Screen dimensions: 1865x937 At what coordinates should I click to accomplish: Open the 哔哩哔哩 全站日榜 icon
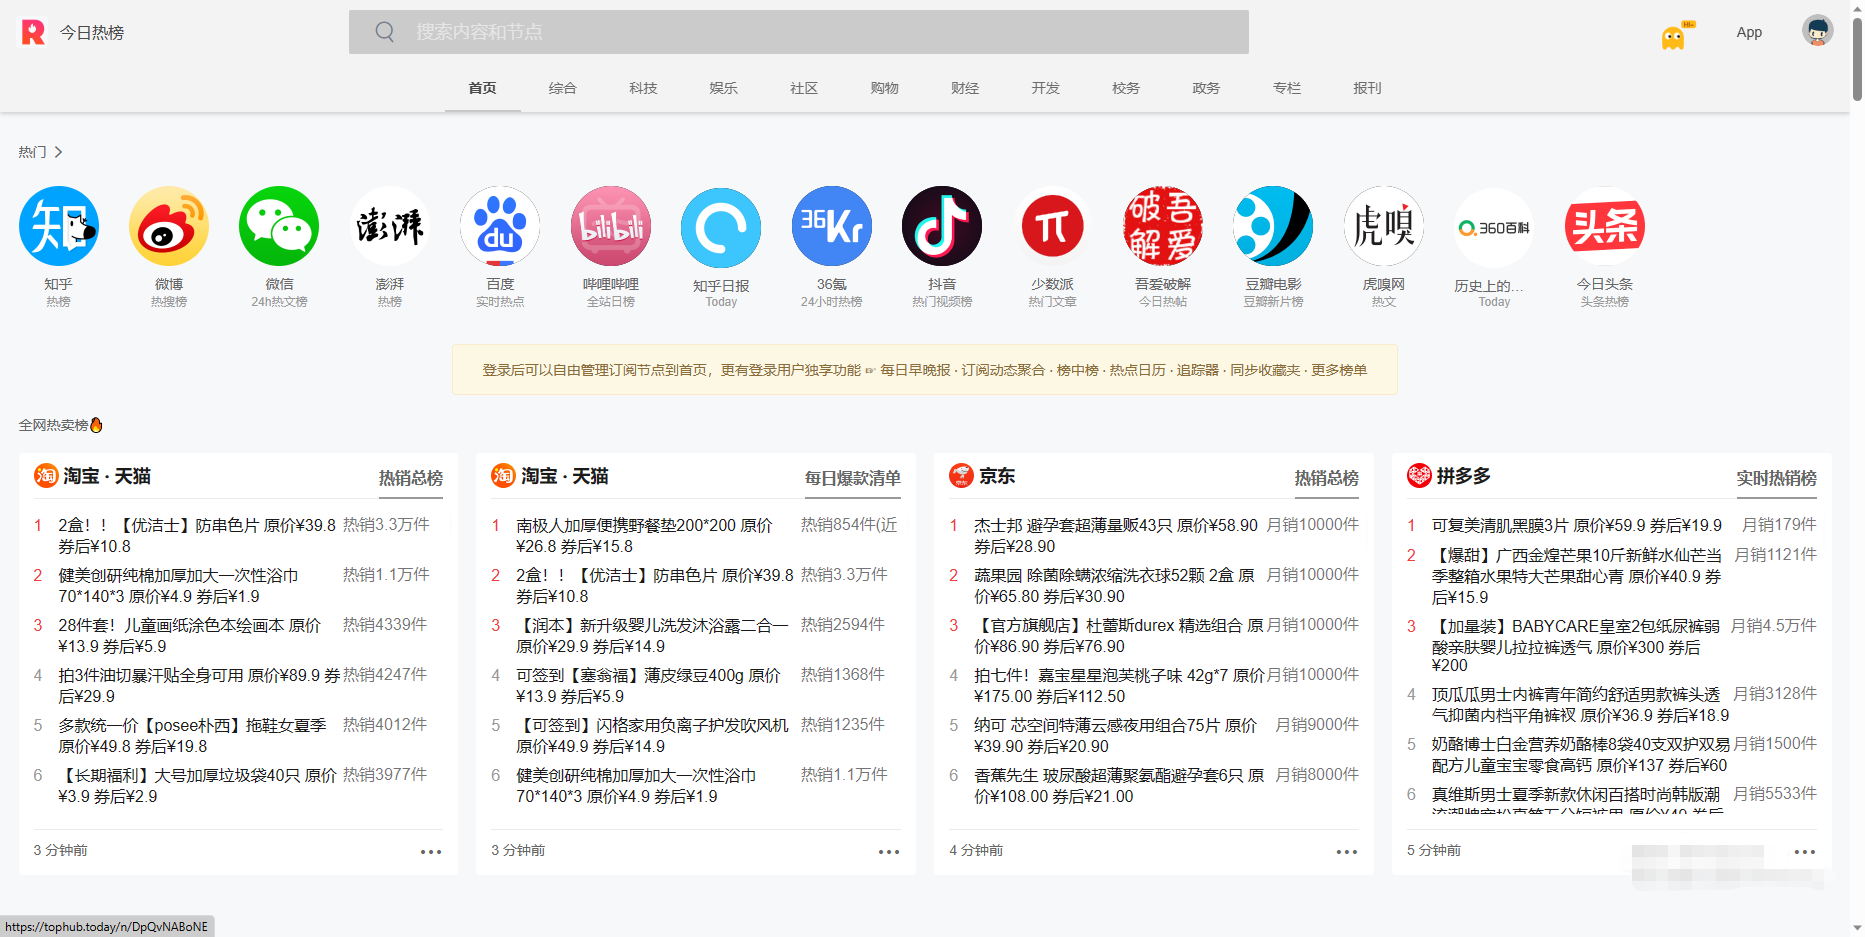pos(611,226)
